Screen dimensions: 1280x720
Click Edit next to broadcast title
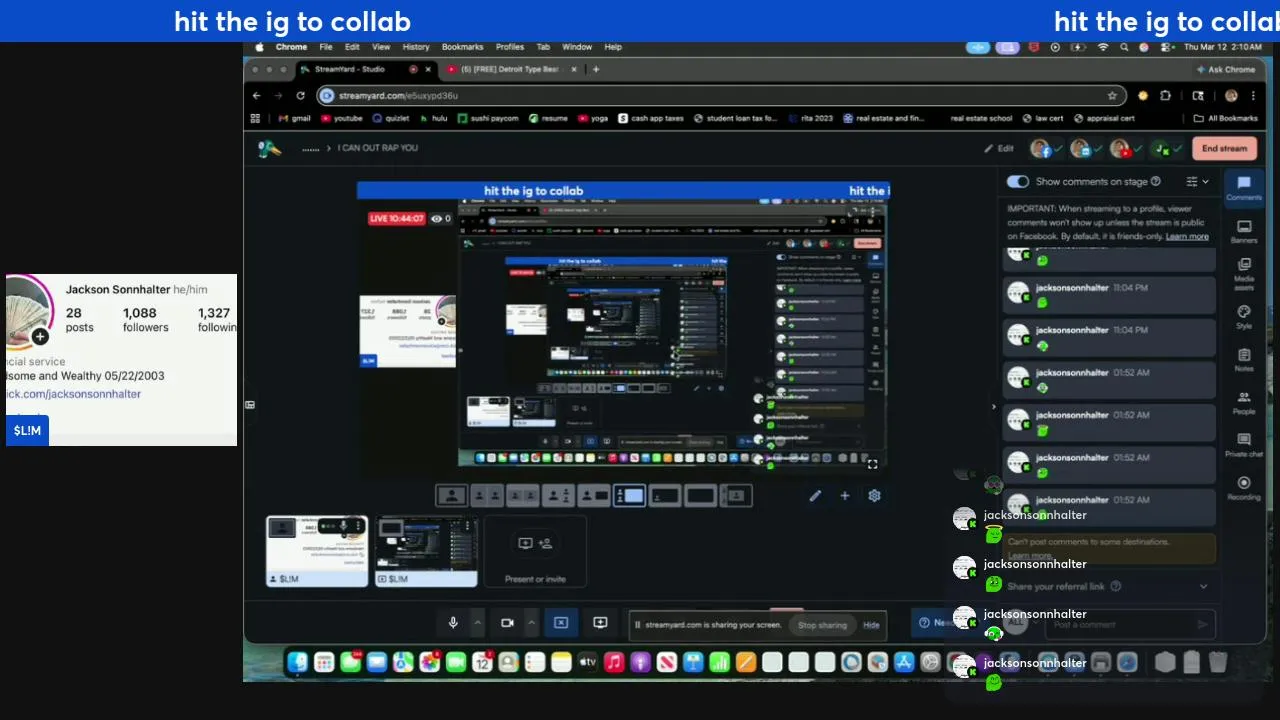[x=999, y=148]
